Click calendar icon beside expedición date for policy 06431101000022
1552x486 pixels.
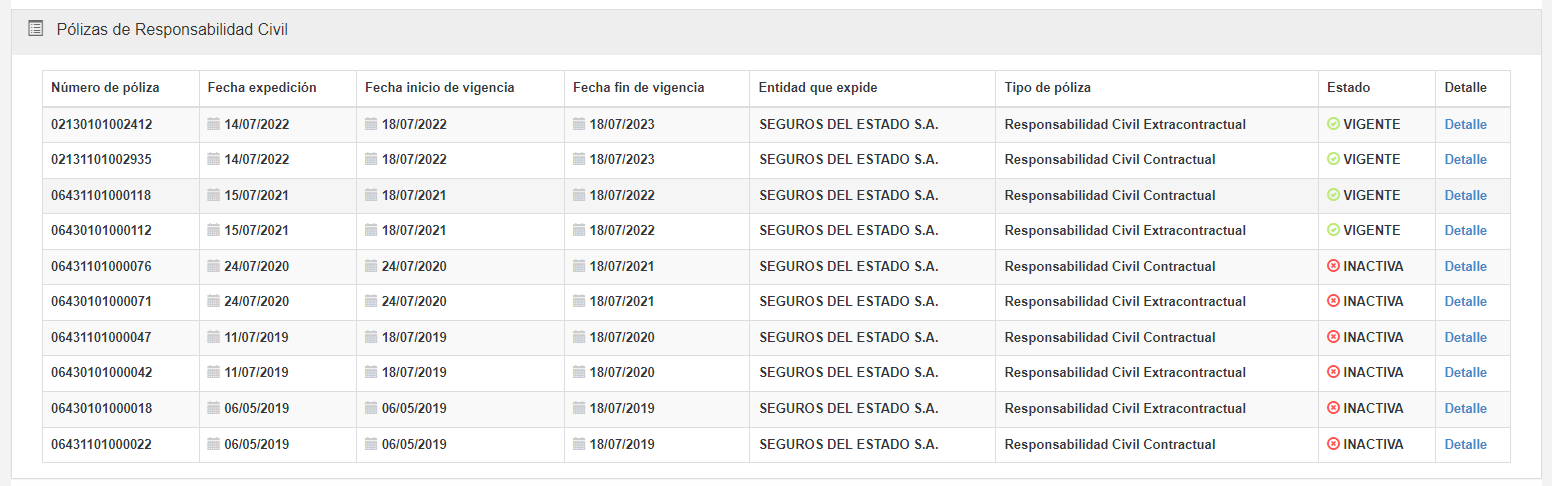click(213, 444)
